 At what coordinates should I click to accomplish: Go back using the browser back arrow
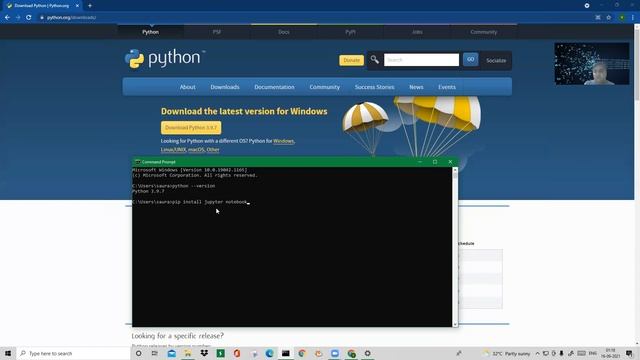point(7,18)
